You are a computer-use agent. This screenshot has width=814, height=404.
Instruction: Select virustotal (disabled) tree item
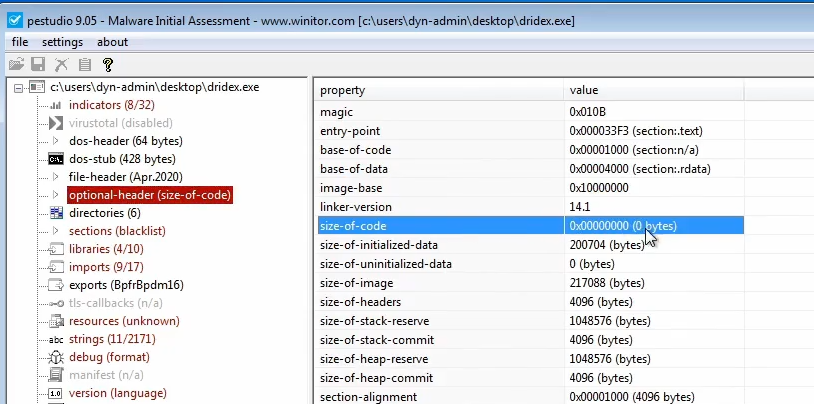tap(120, 123)
